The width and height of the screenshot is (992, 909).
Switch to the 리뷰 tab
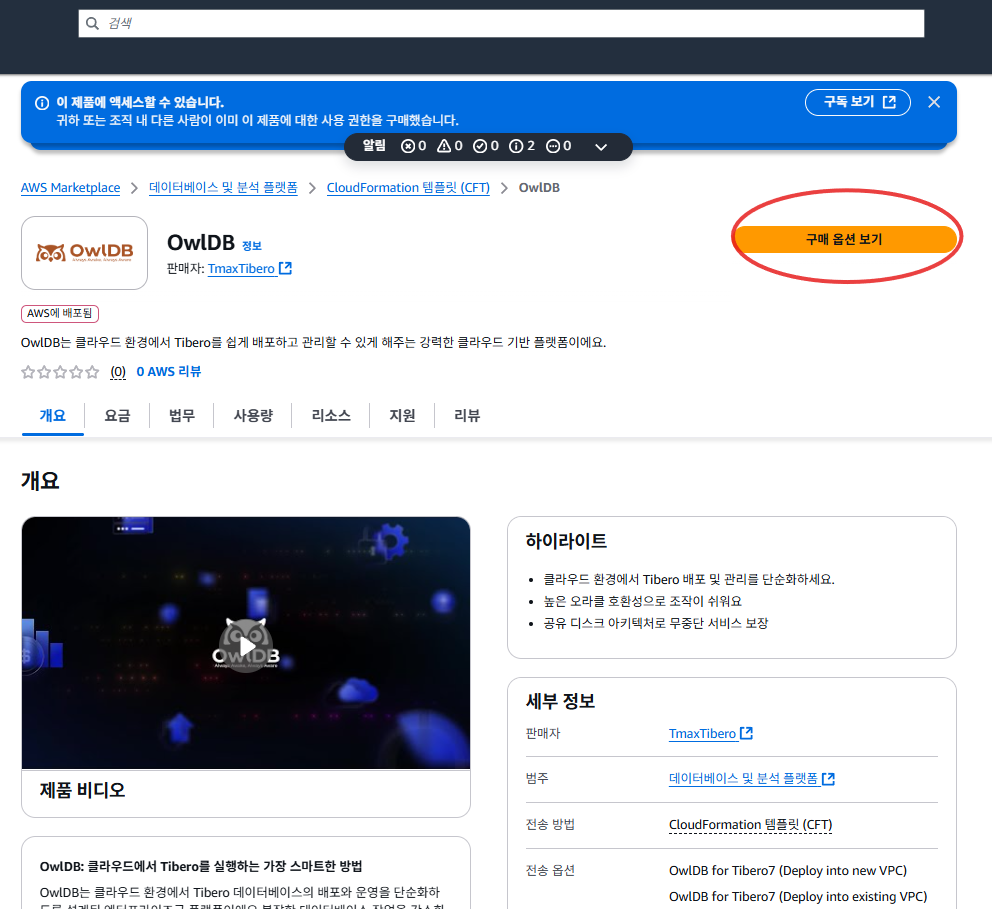[x=467, y=416]
